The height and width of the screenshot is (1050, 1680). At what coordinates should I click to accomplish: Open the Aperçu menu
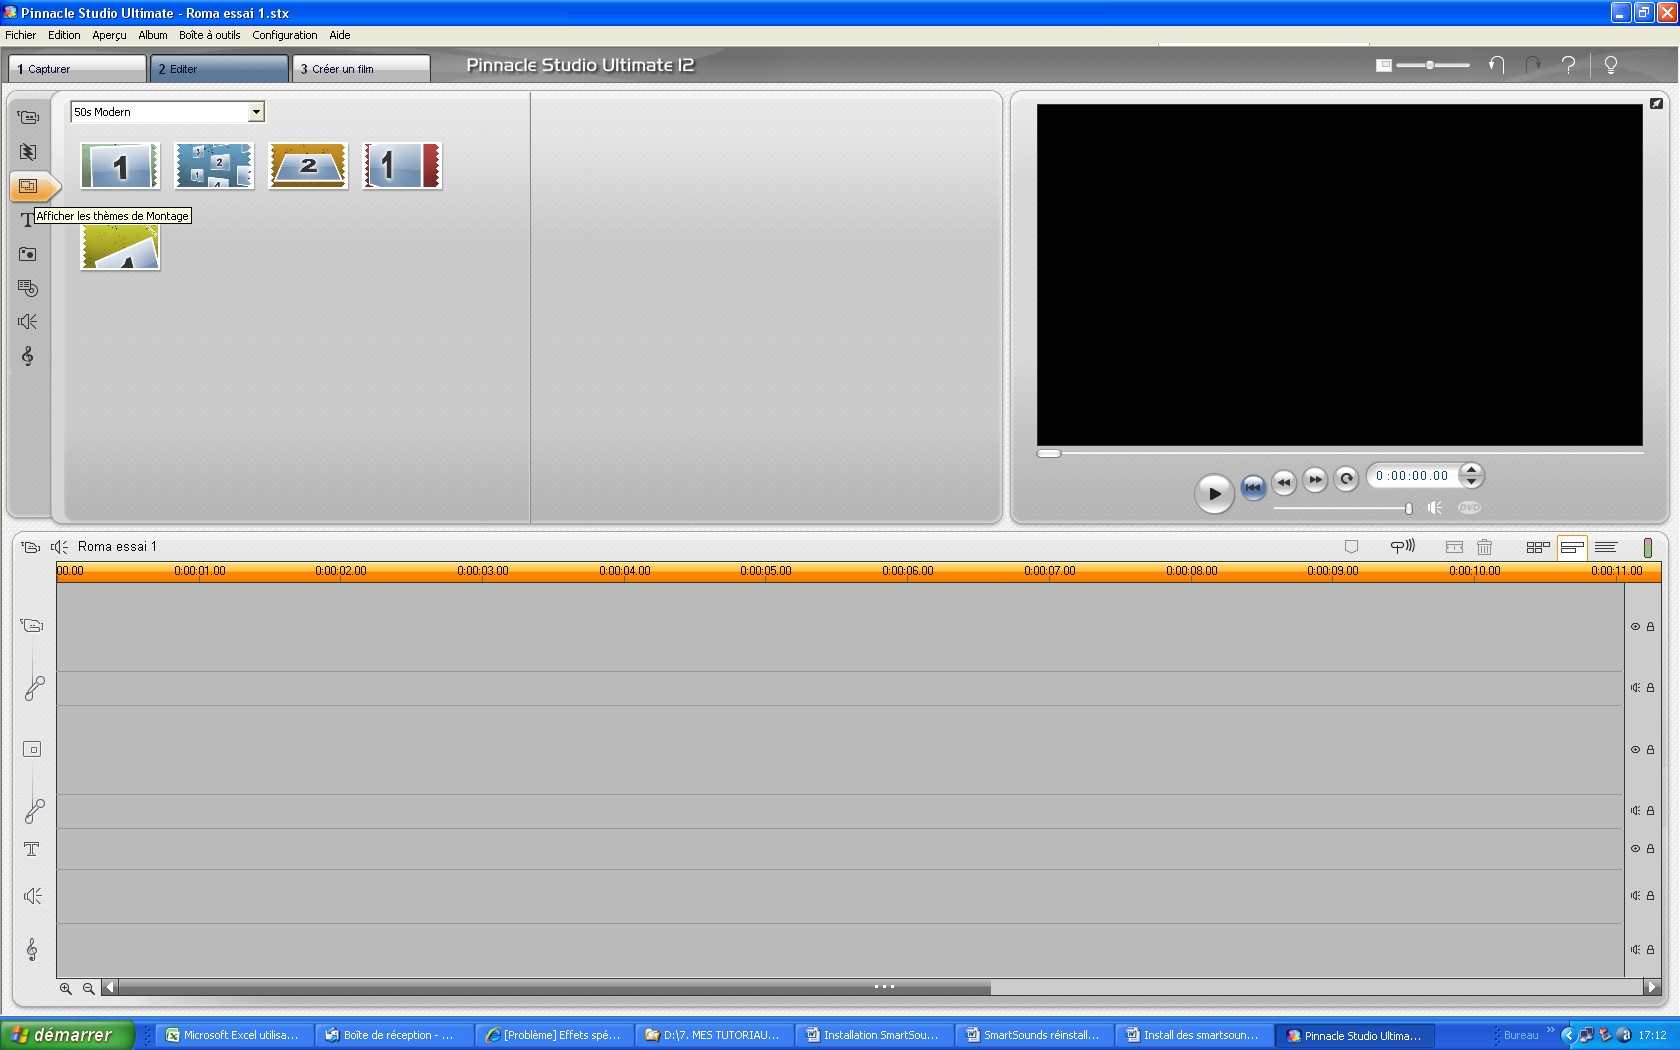[109, 35]
